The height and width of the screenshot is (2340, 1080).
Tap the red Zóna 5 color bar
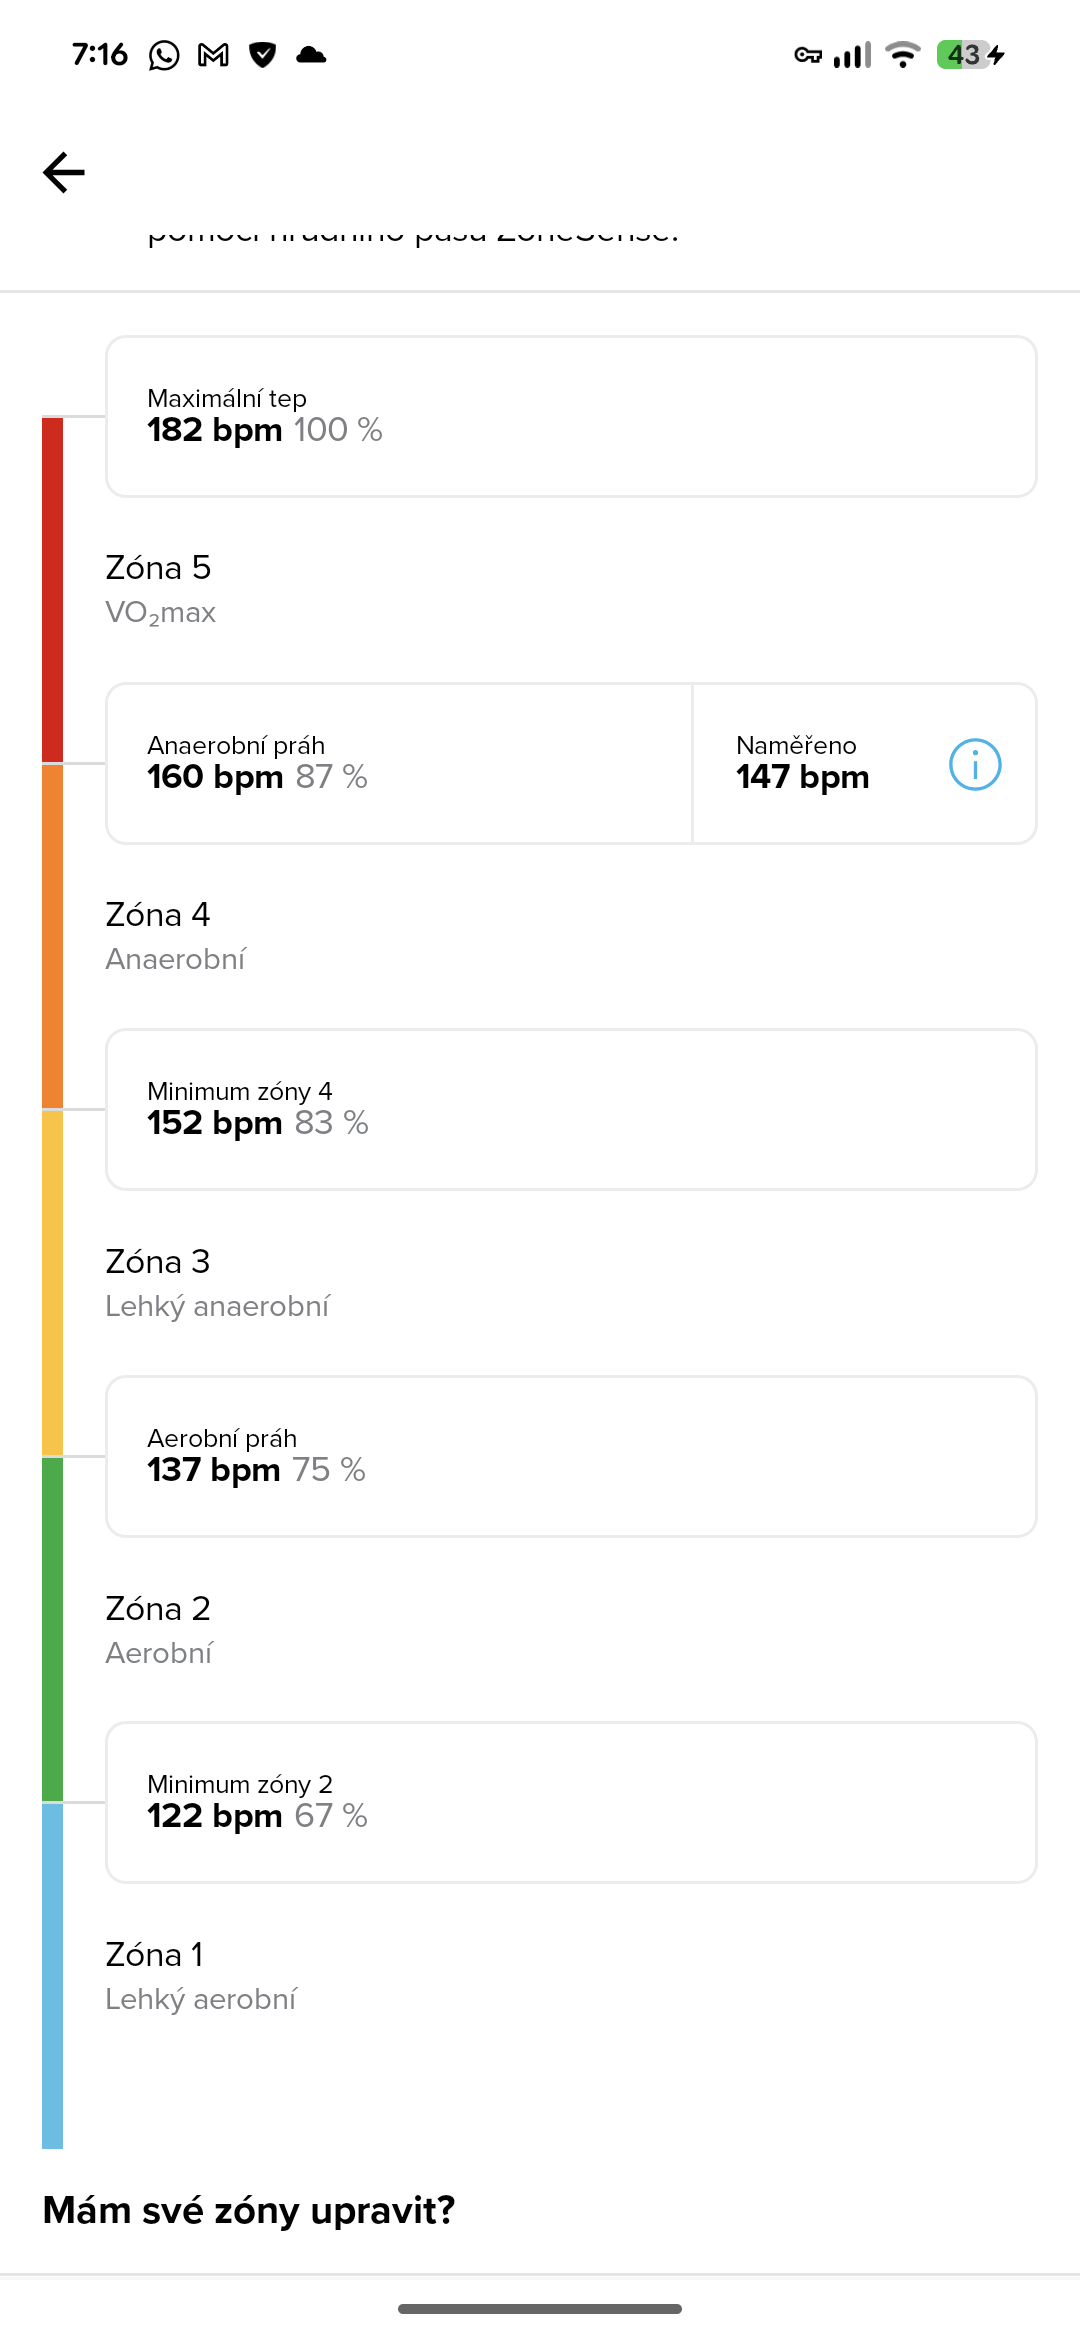click(x=52, y=590)
